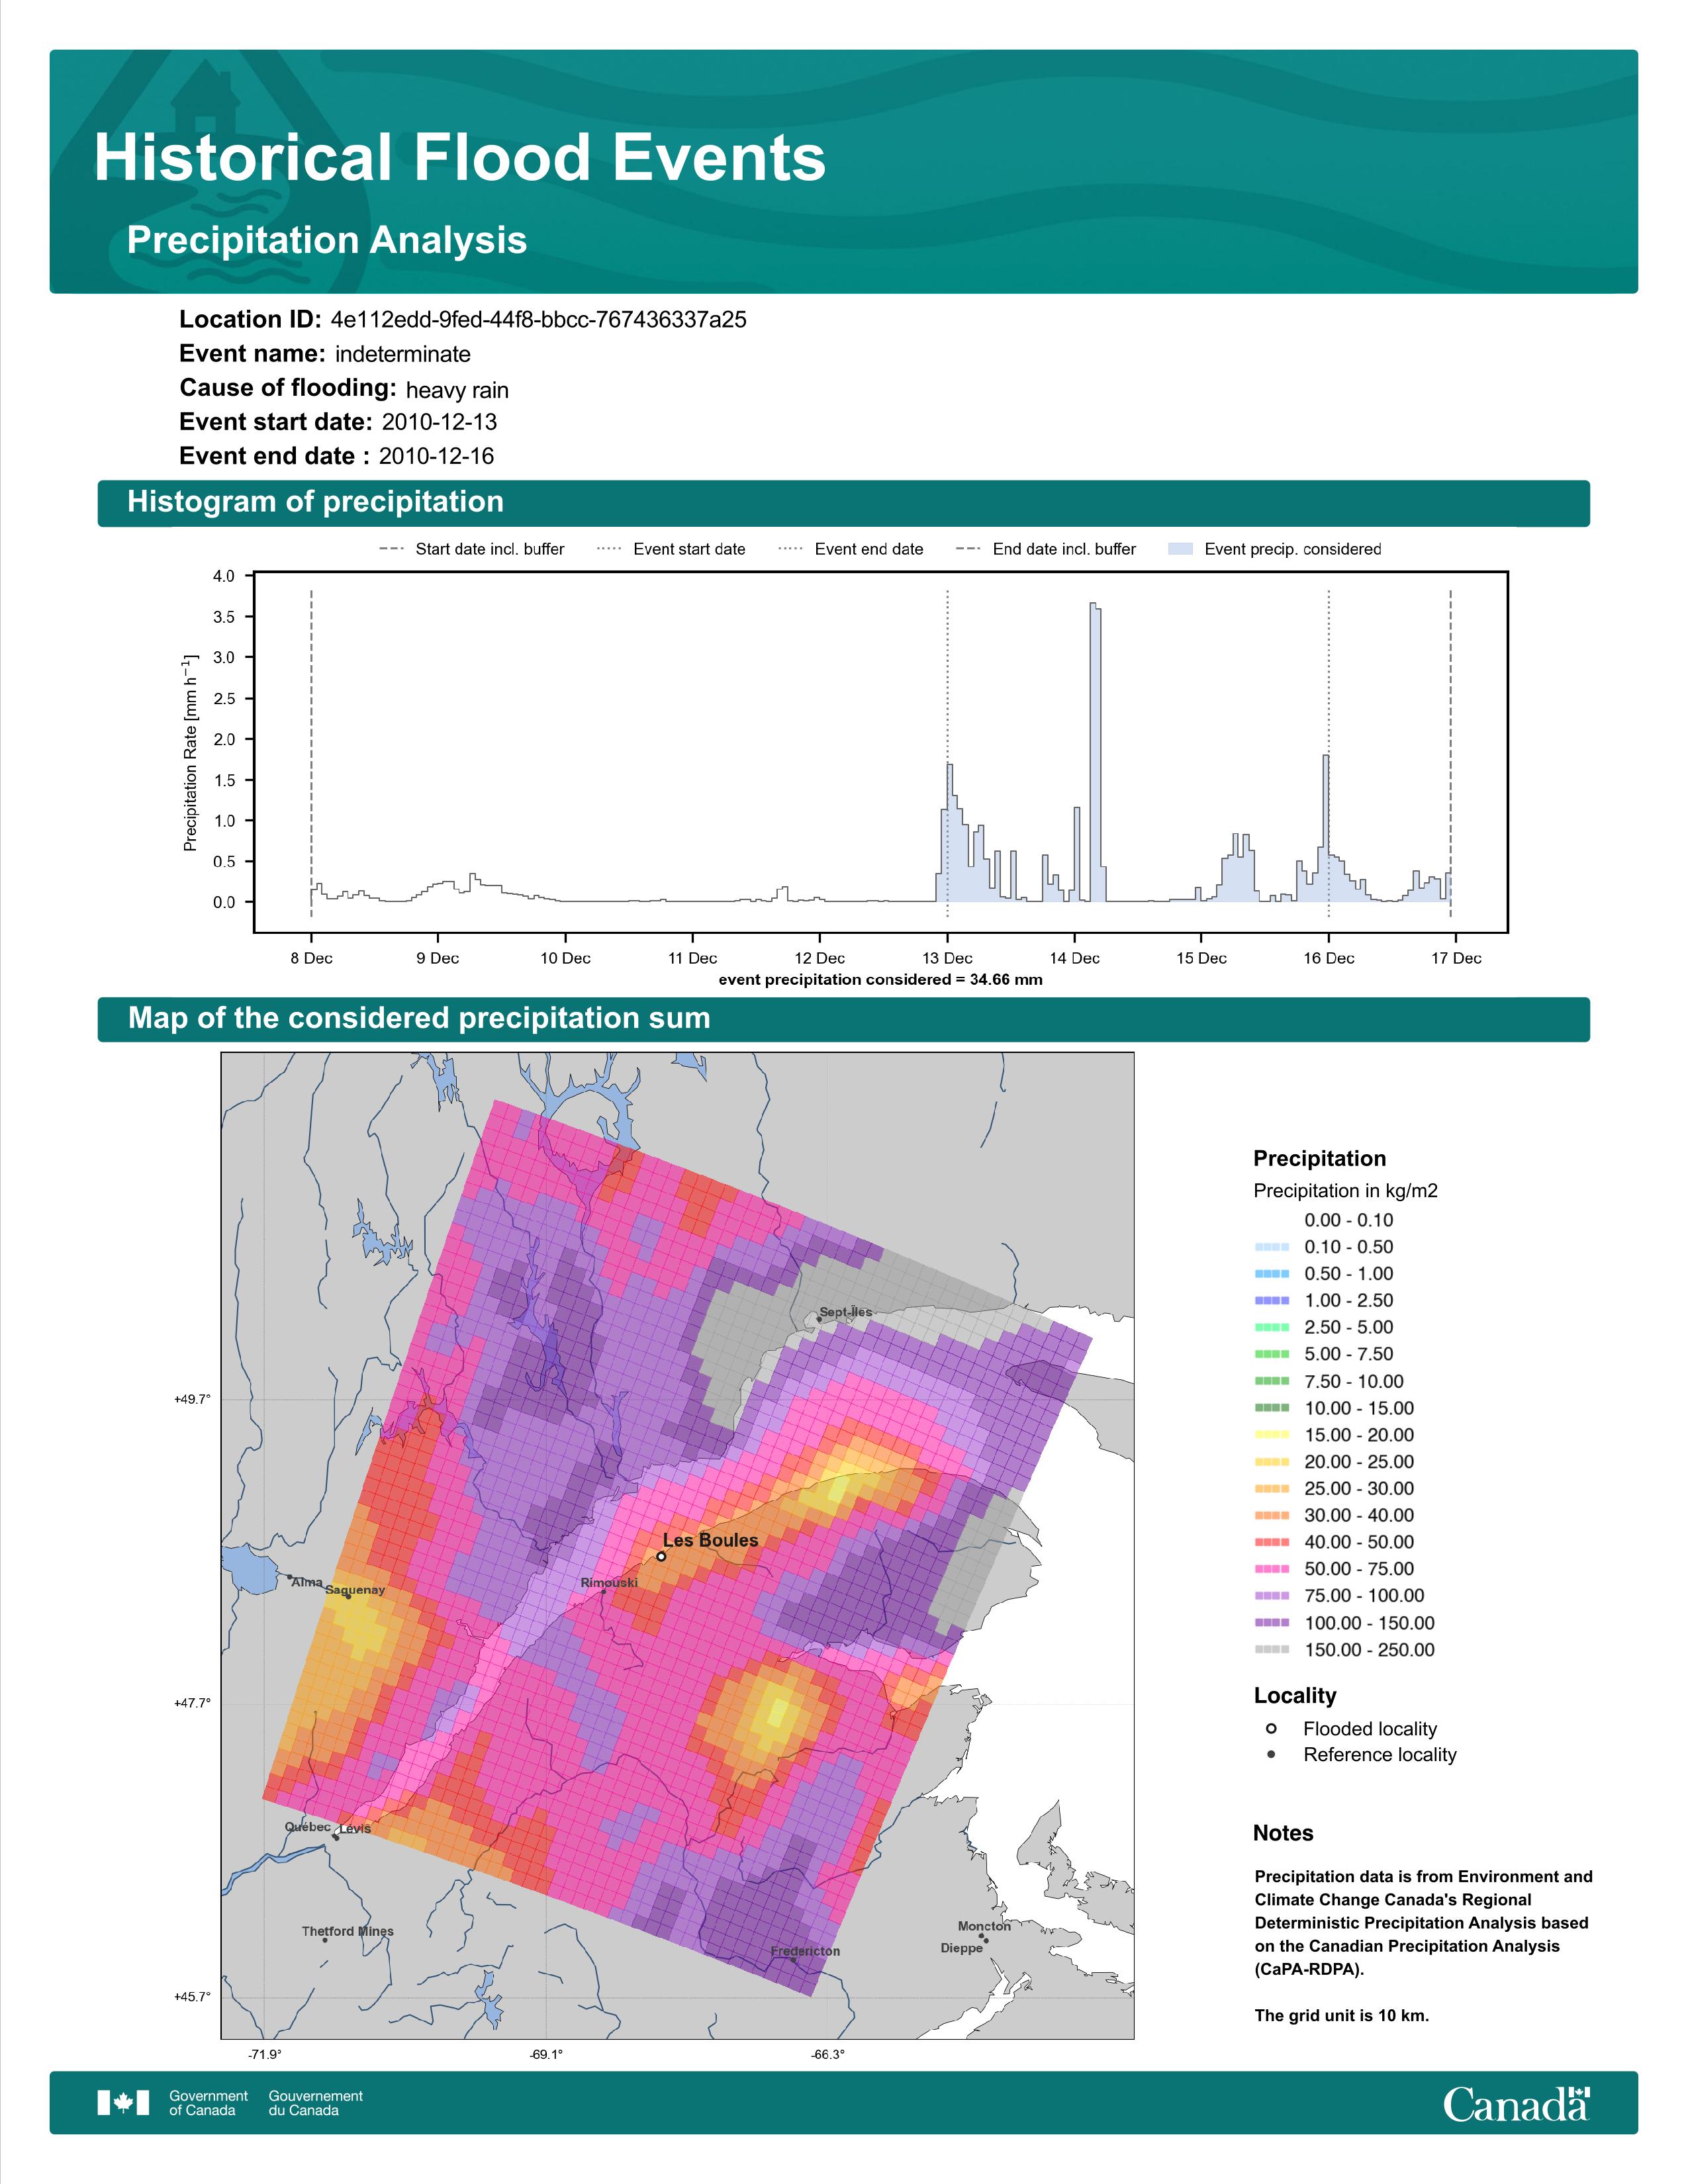Click the 8 Dec axis label
The image size is (1688, 2184).
pos(311,958)
